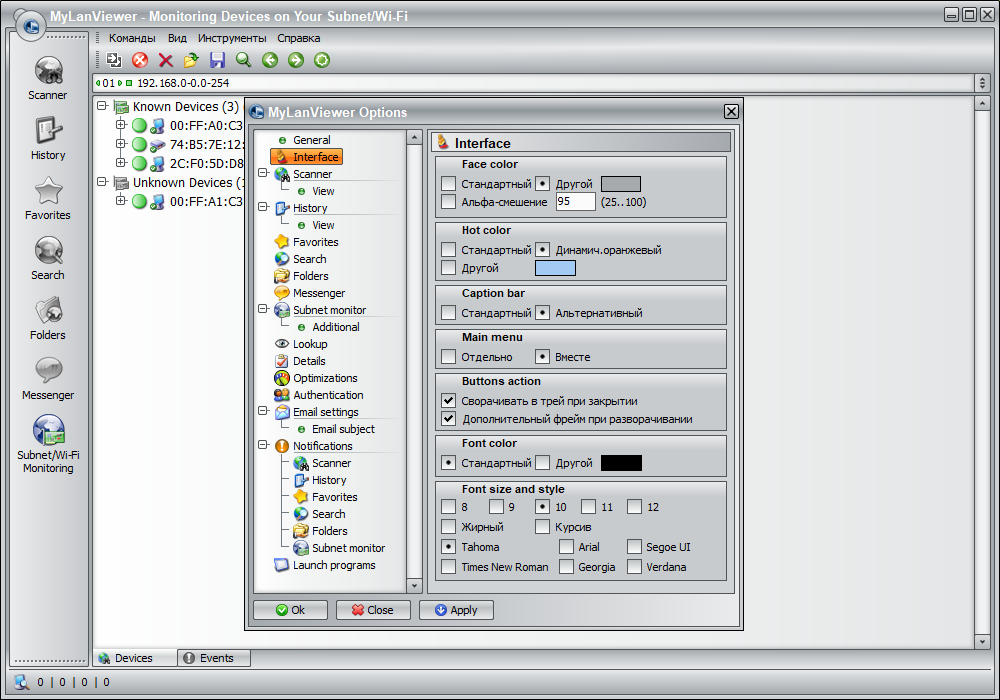Switch to the Events tab
Viewport: 1000px width, 700px height.
click(214, 658)
